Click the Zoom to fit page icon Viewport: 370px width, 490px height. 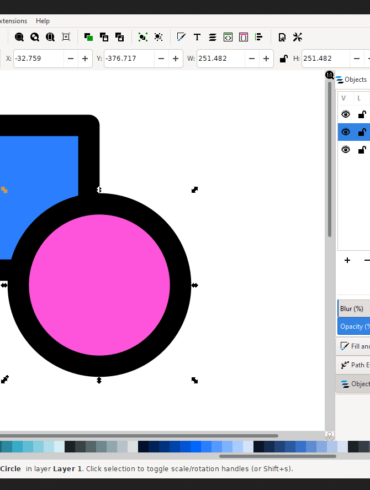click(x=50, y=37)
